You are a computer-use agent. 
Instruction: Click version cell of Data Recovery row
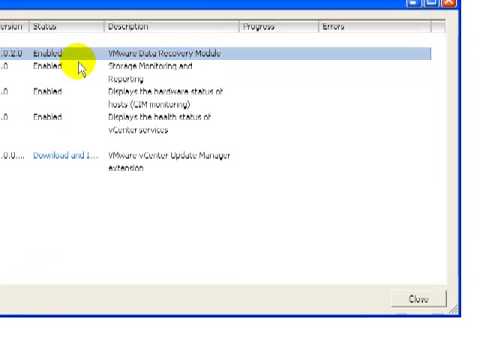[x=11, y=53]
